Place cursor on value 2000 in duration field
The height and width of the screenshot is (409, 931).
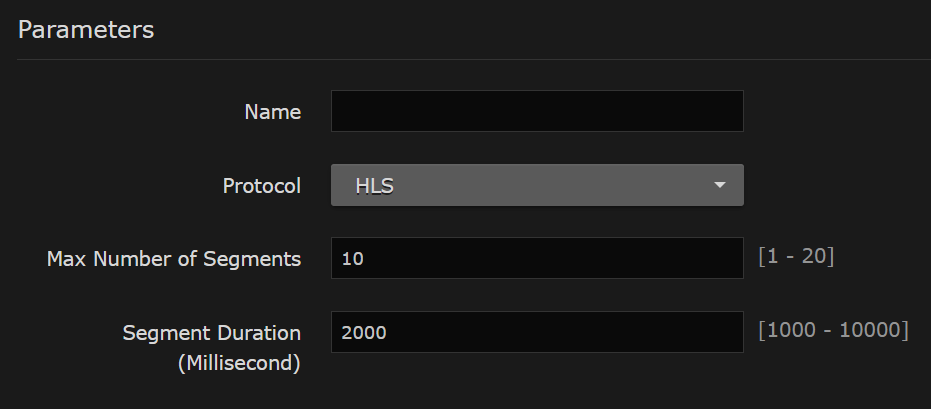tap(363, 333)
